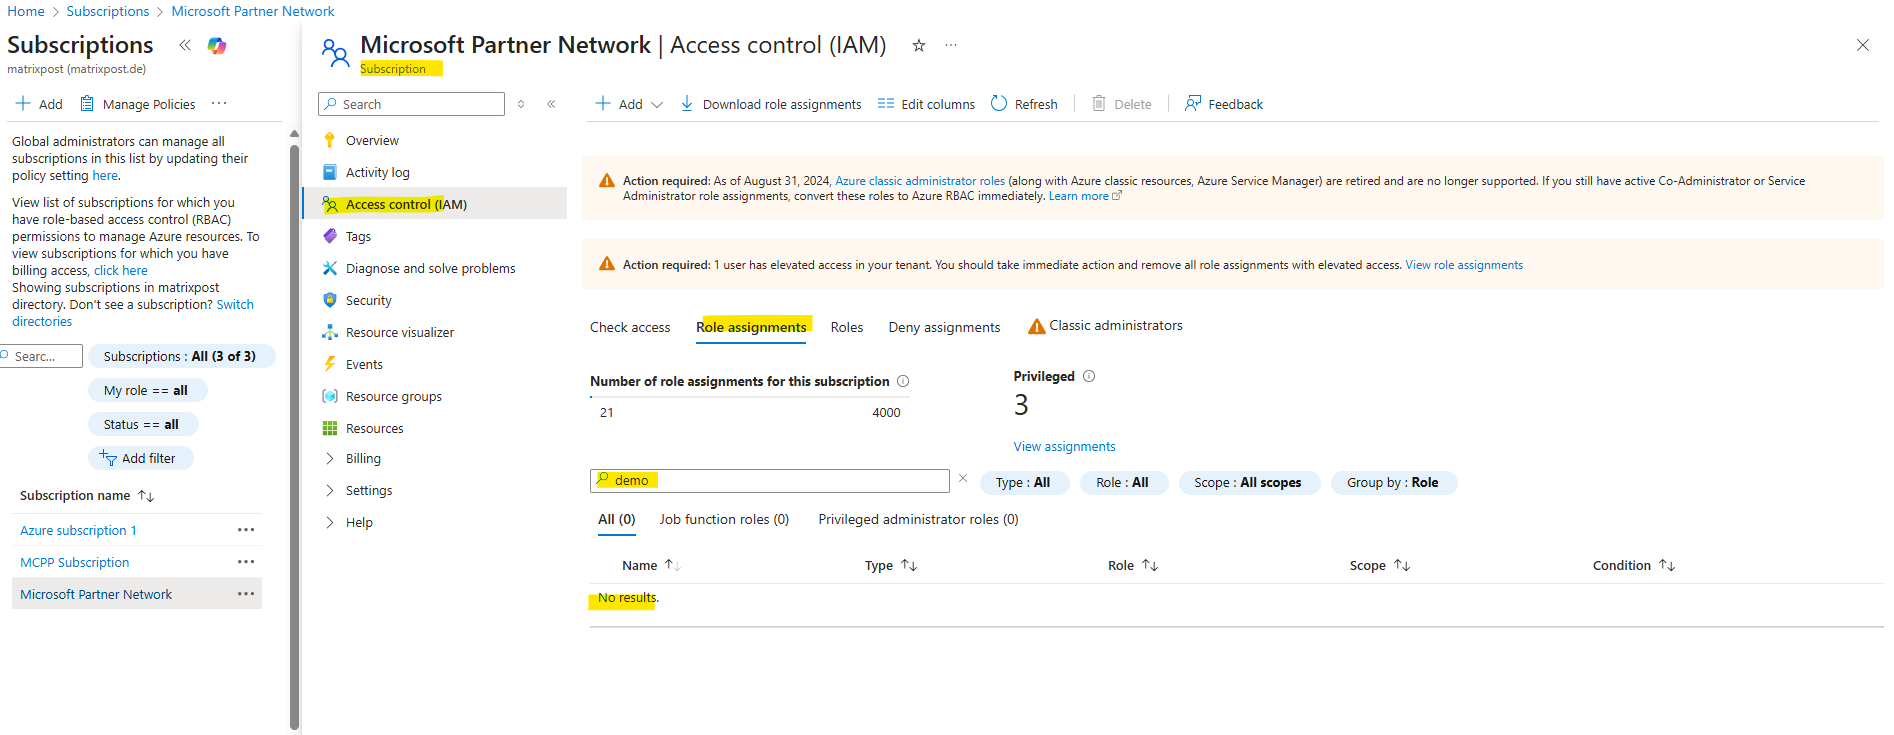Click info icon next to role assignments count

point(903,381)
